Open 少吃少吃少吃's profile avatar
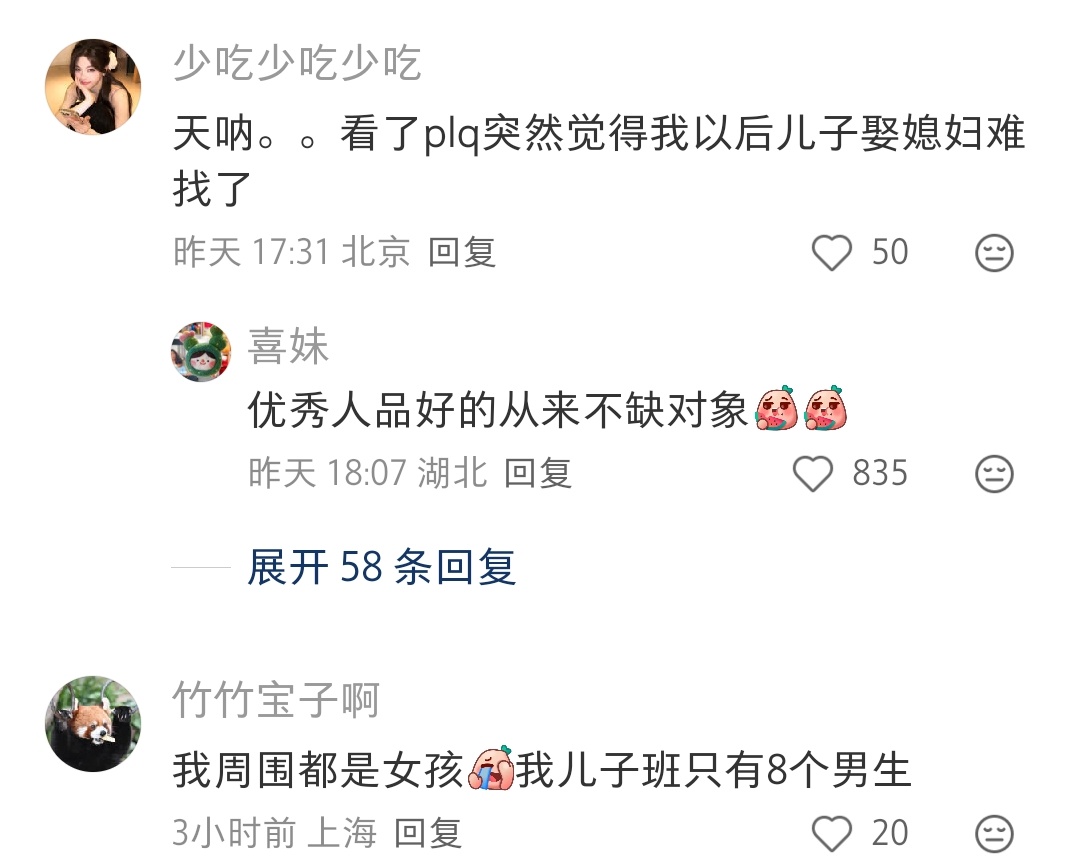The image size is (1079, 862). click(x=93, y=87)
